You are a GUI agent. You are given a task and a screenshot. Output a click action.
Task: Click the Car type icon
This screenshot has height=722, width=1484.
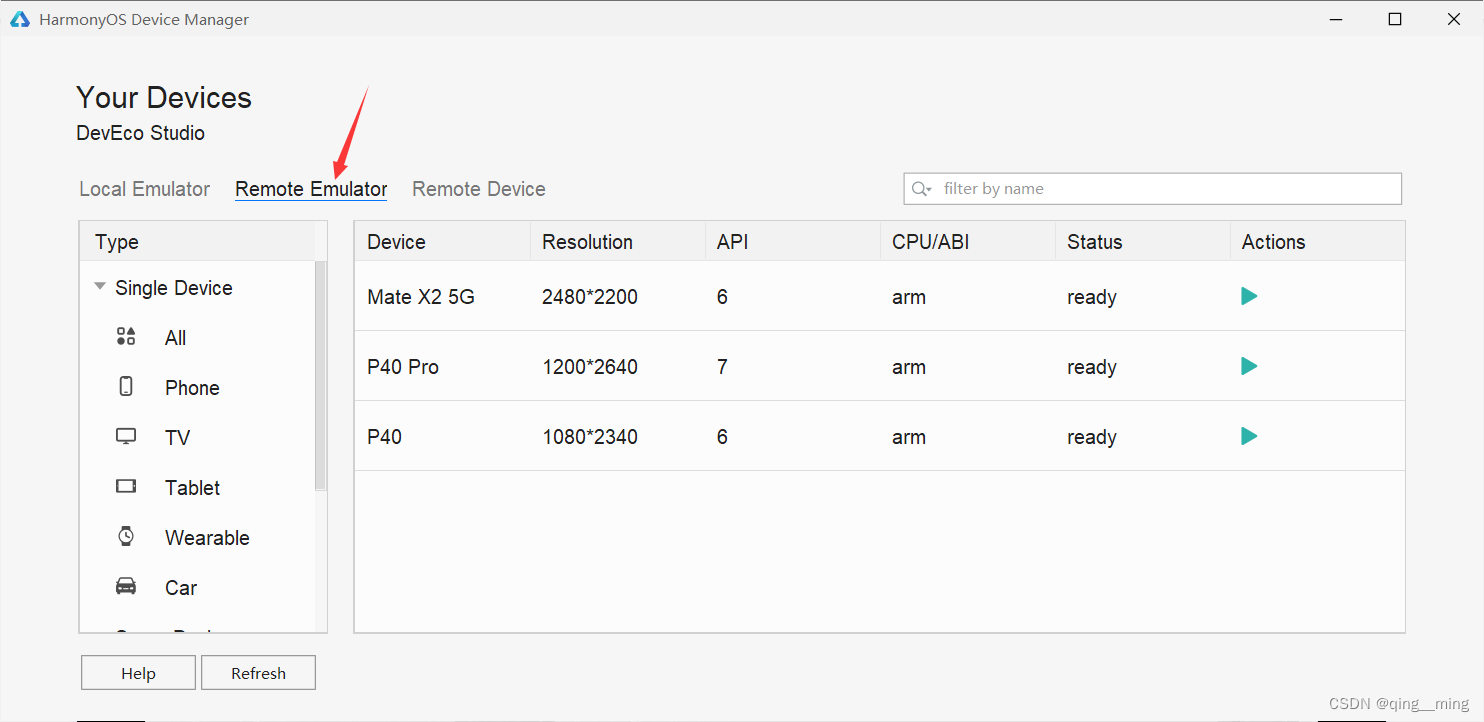pyautogui.click(x=126, y=586)
